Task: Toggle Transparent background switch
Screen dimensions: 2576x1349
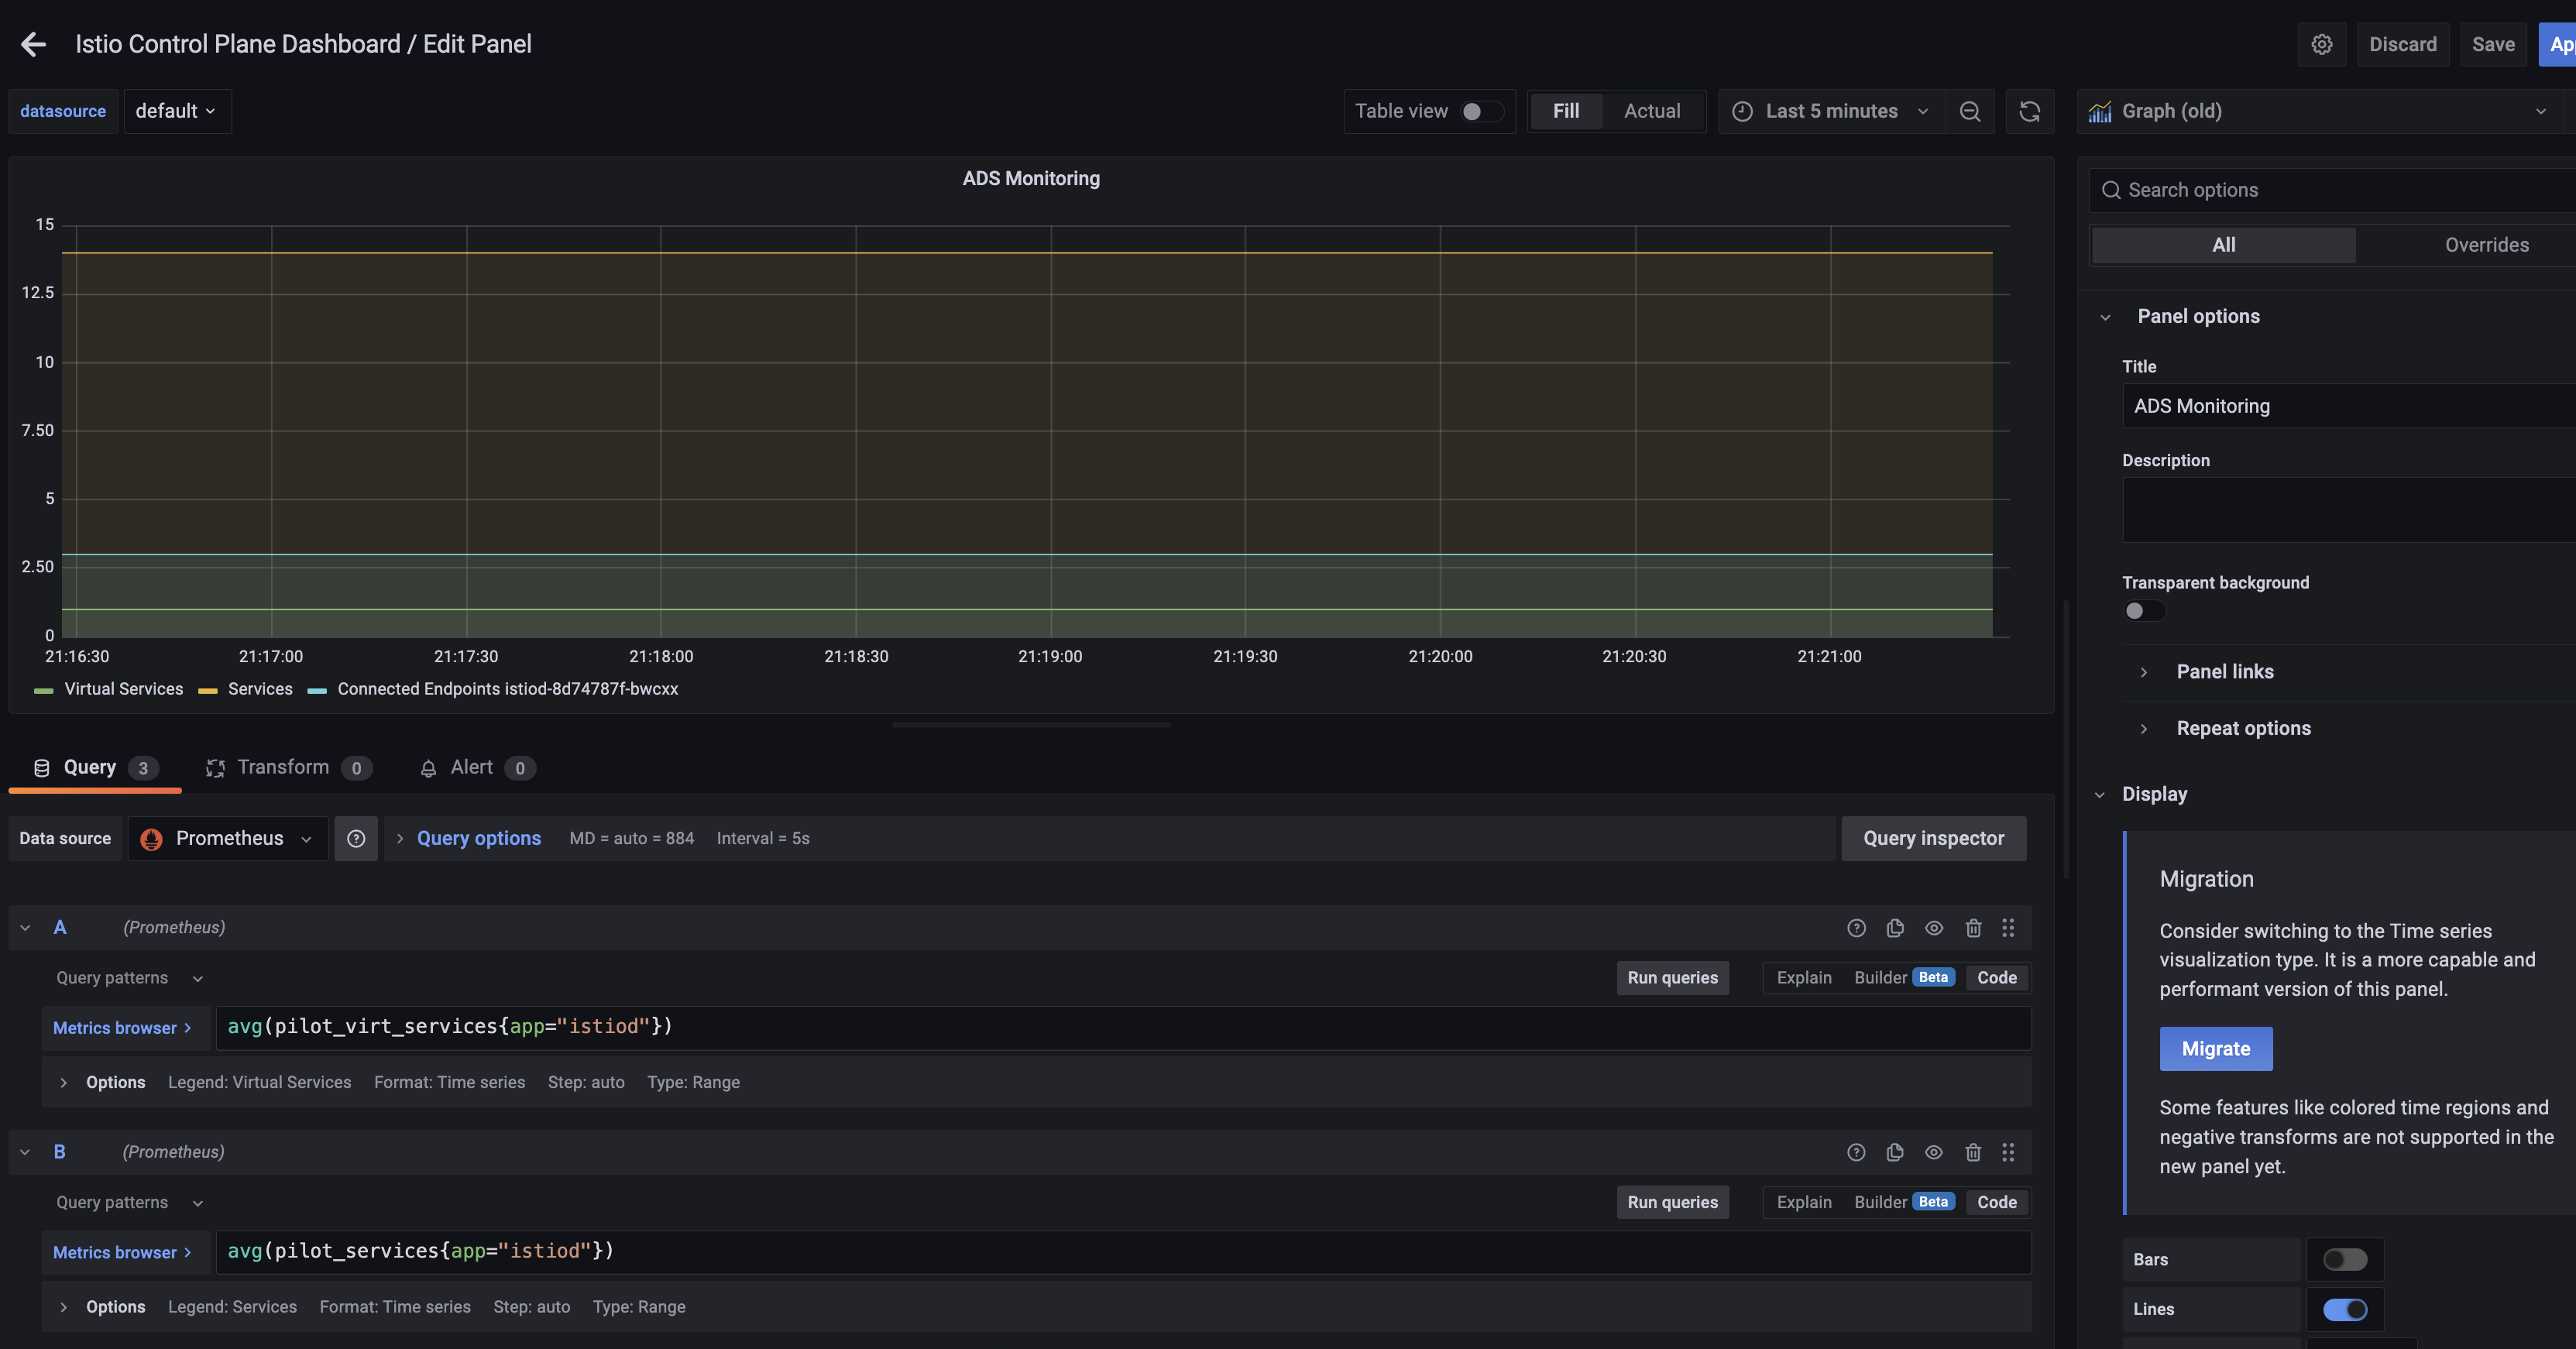Action: coord(2143,611)
